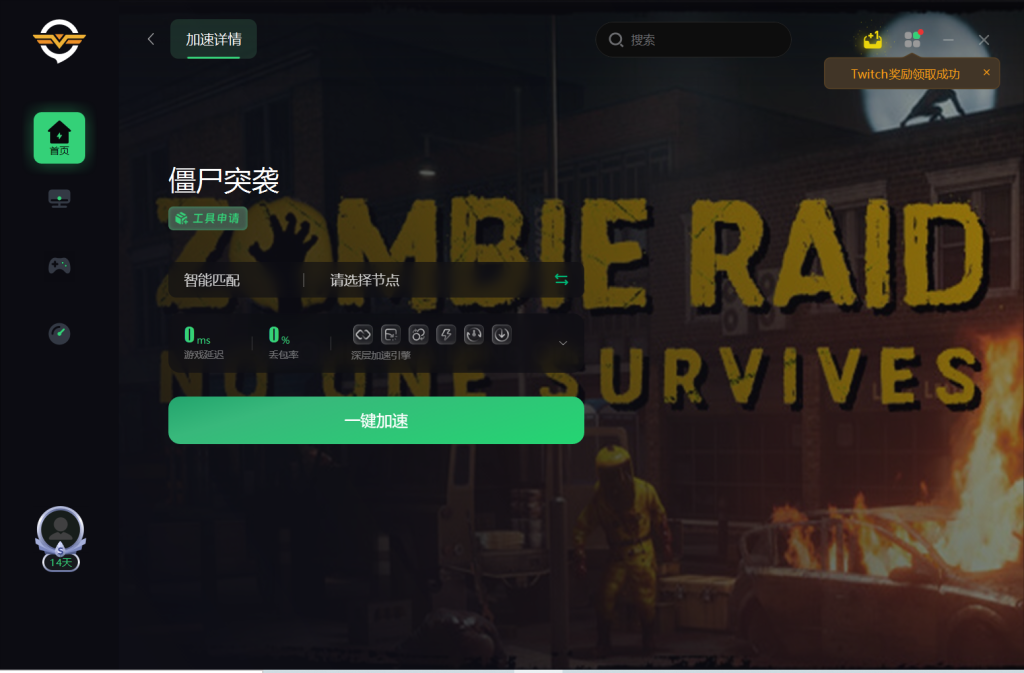Open the speedometer speed test icon
This screenshot has width=1024, height=673.
point(59,334)
